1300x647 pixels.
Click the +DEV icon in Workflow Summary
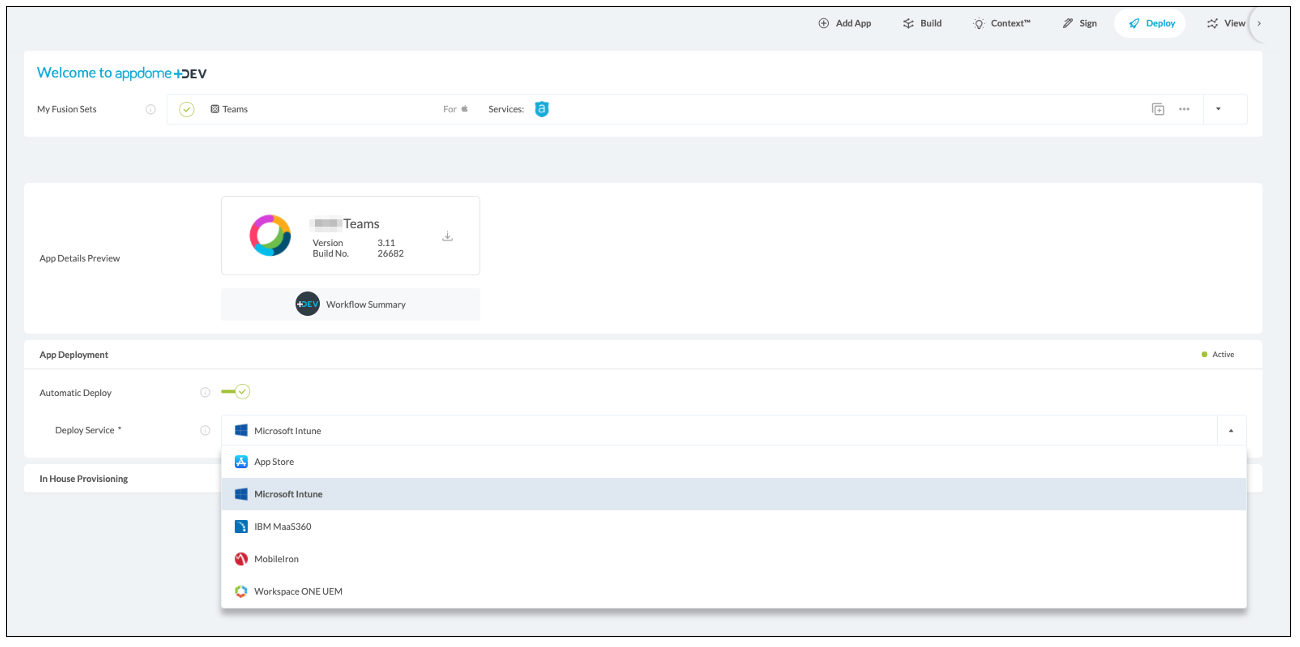(x=308, y=304)
